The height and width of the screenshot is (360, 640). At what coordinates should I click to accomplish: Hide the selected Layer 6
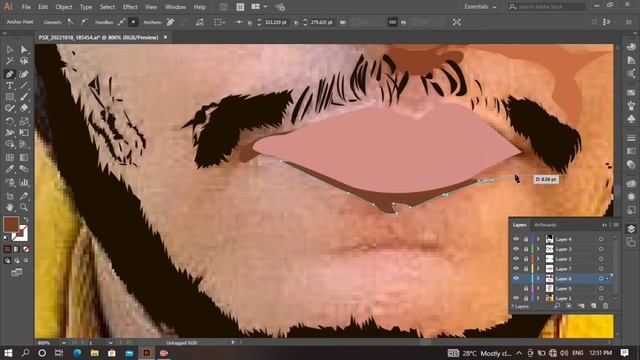[x=516, y=278]
